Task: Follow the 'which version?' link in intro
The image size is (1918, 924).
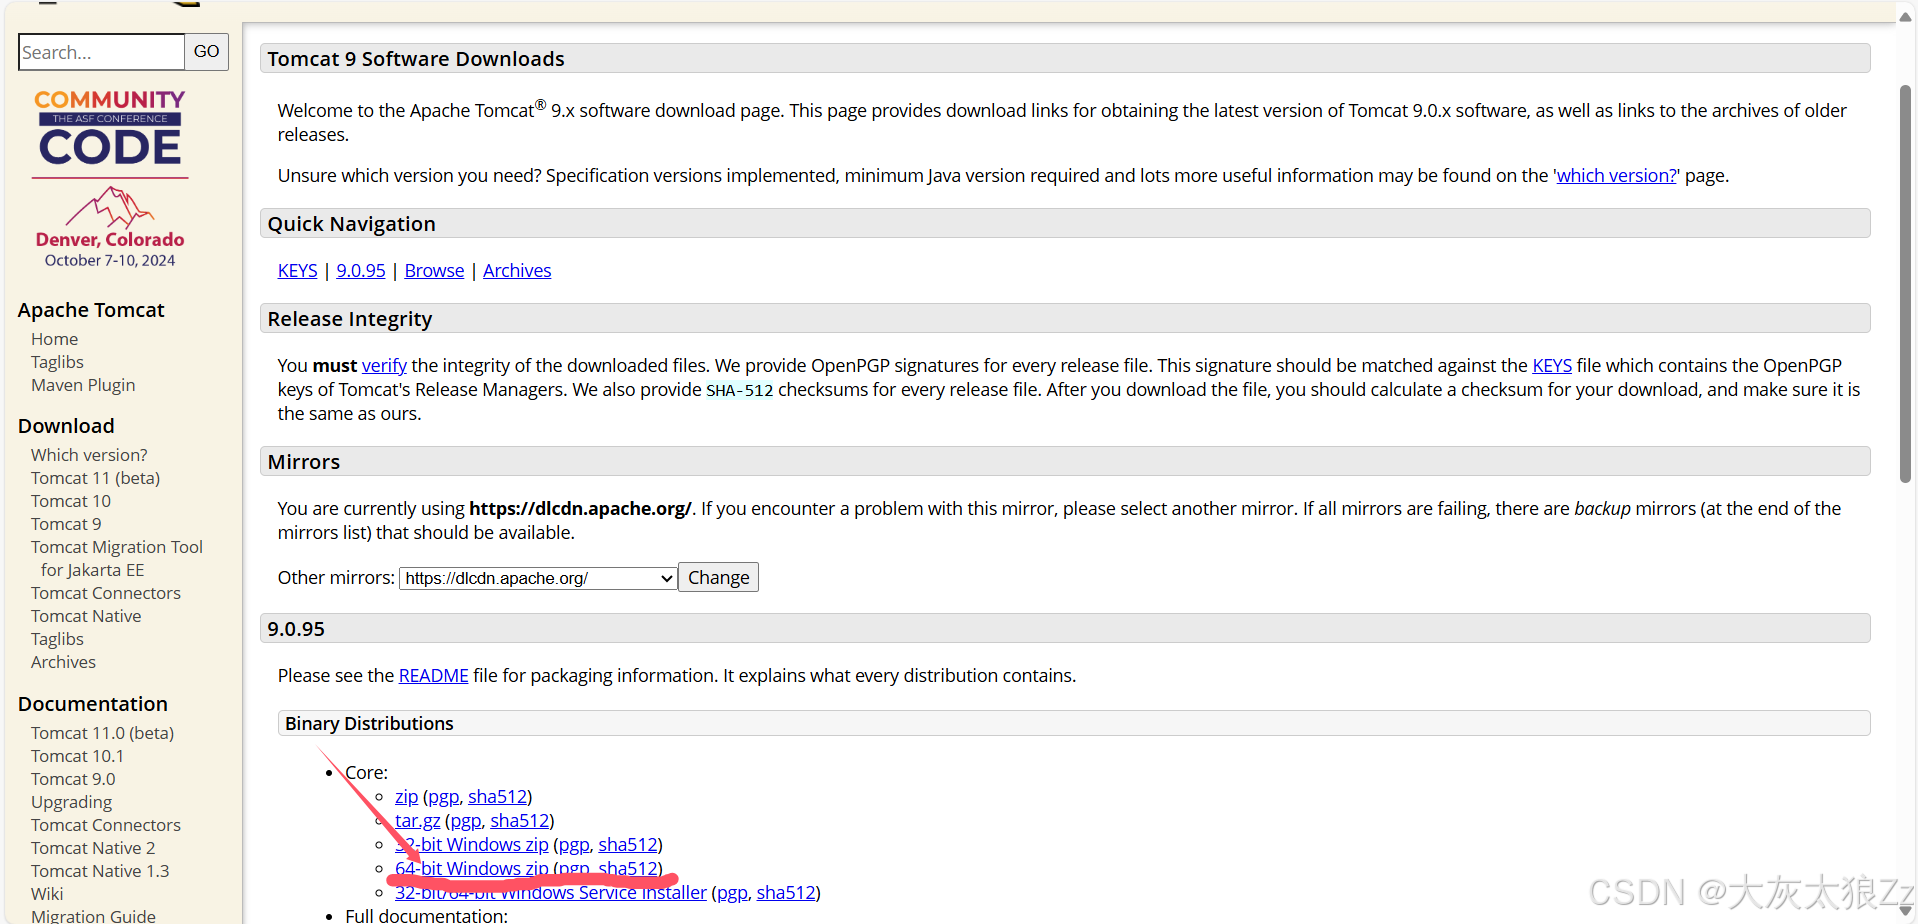Action: coord(1617,176)
